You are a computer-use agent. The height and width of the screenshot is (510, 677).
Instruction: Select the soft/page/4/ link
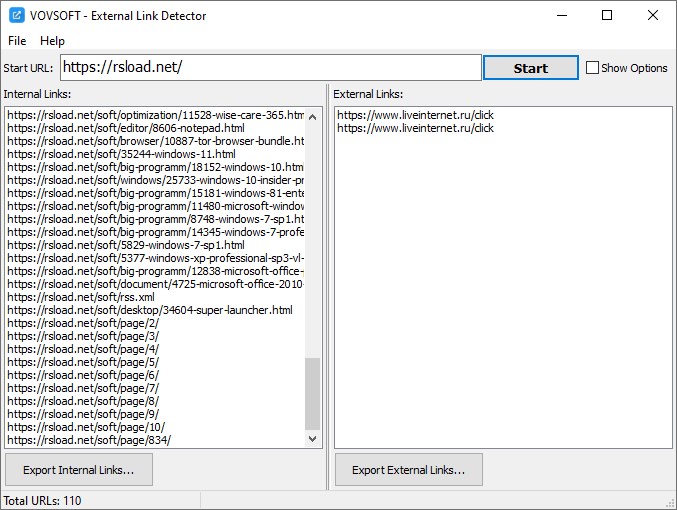83,349
